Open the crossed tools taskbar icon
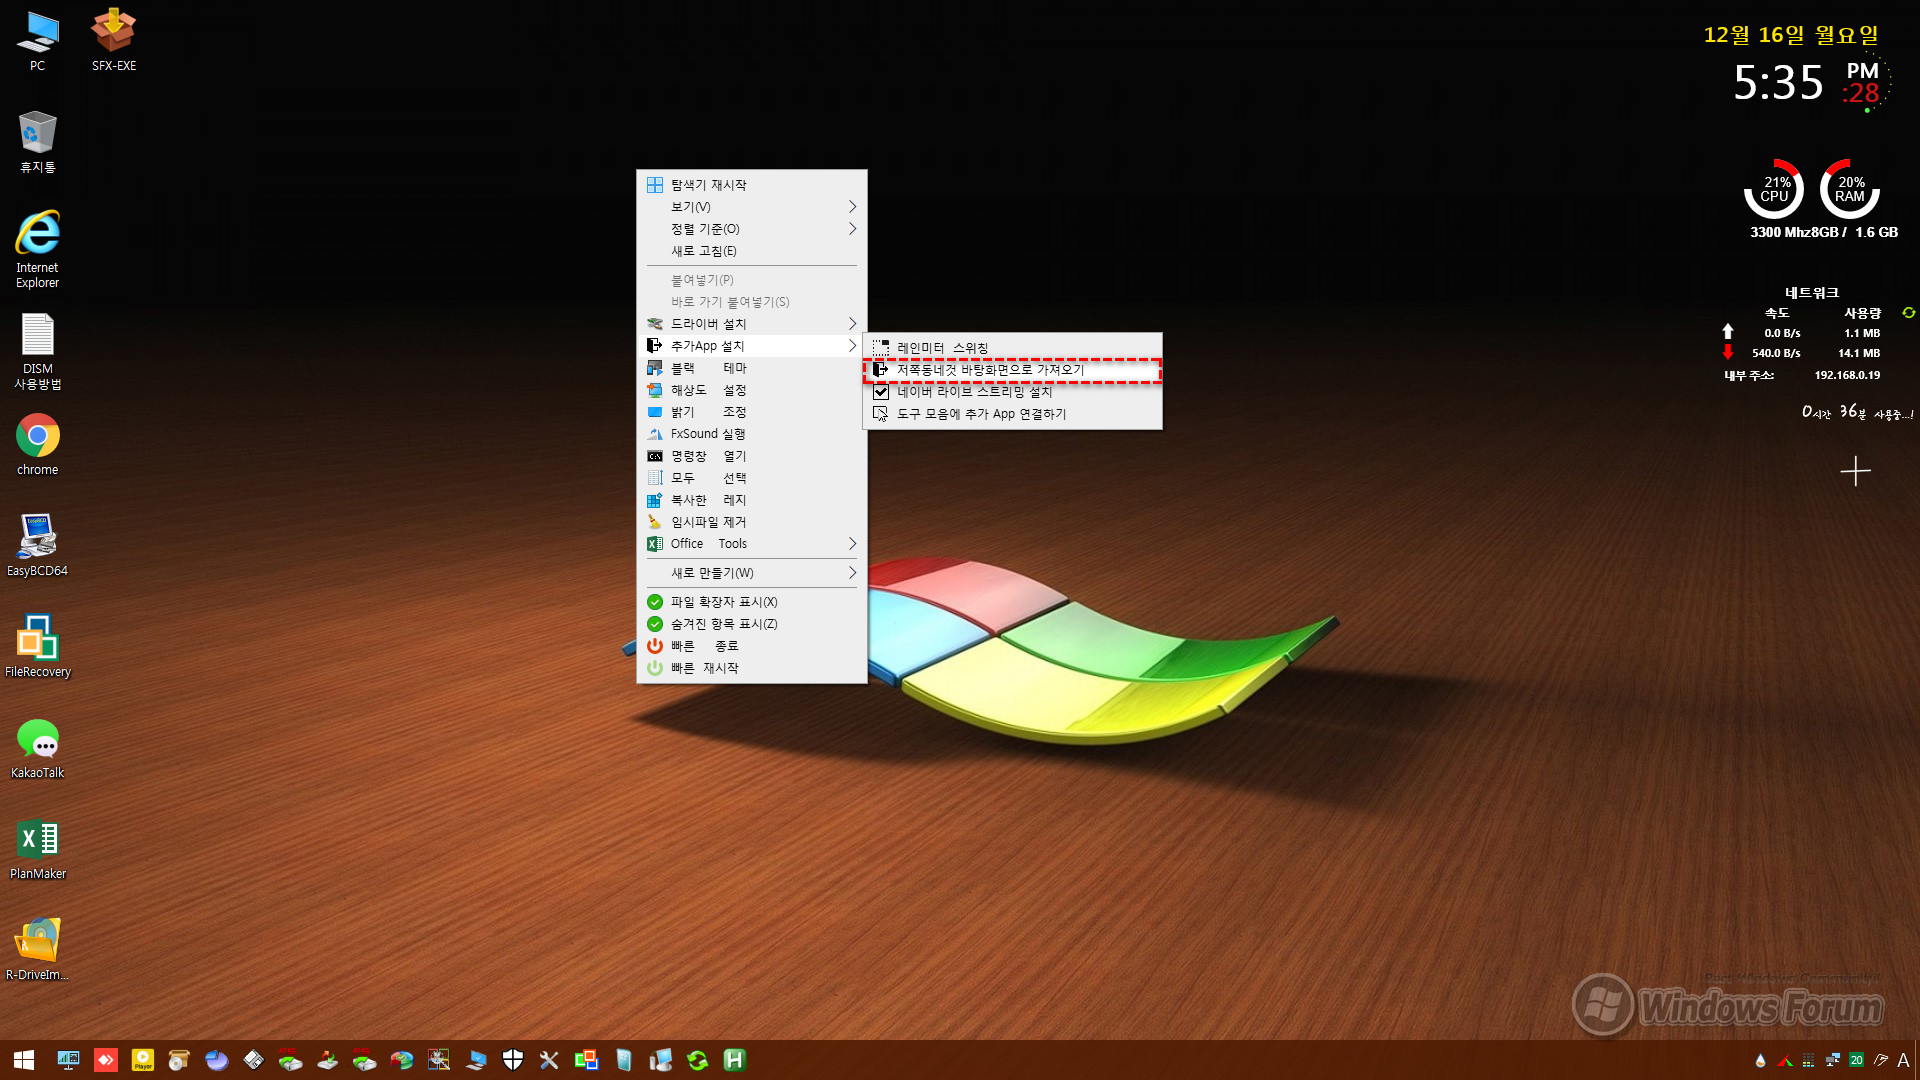Viewport: 1920px width, 1080px height. (x=549, y=1060)
